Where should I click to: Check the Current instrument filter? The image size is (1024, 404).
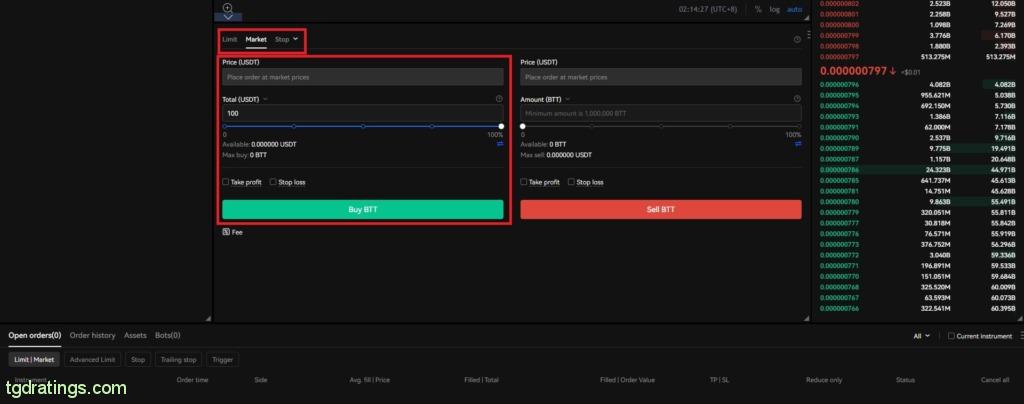pos(951,336)
